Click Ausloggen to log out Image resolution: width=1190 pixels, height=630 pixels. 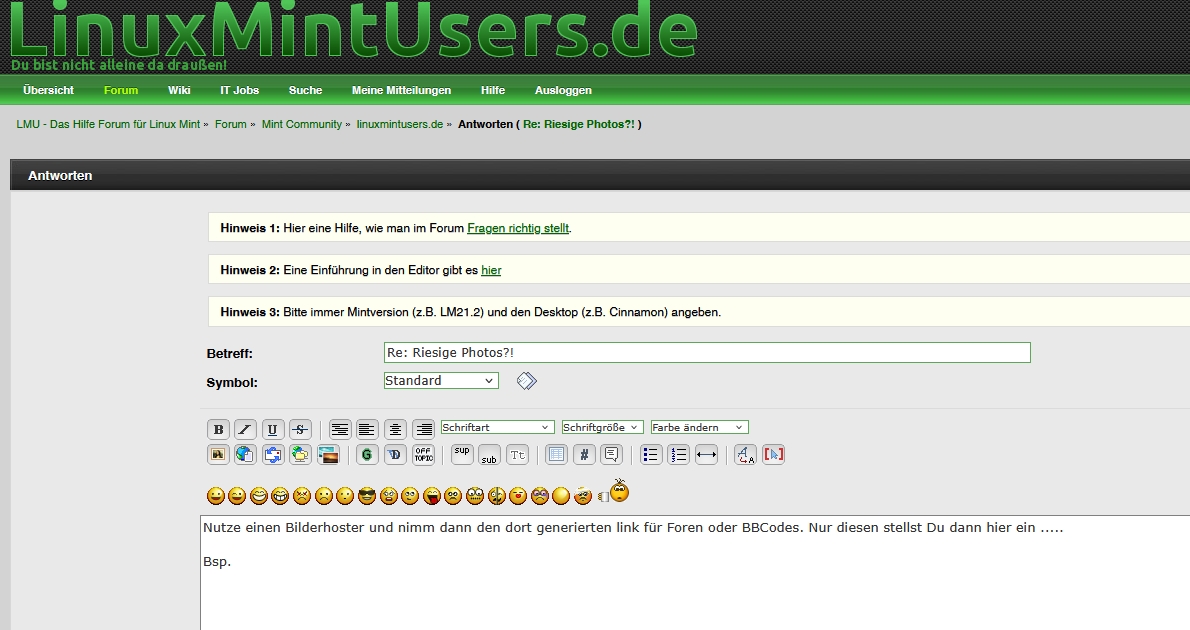[563, 90]
